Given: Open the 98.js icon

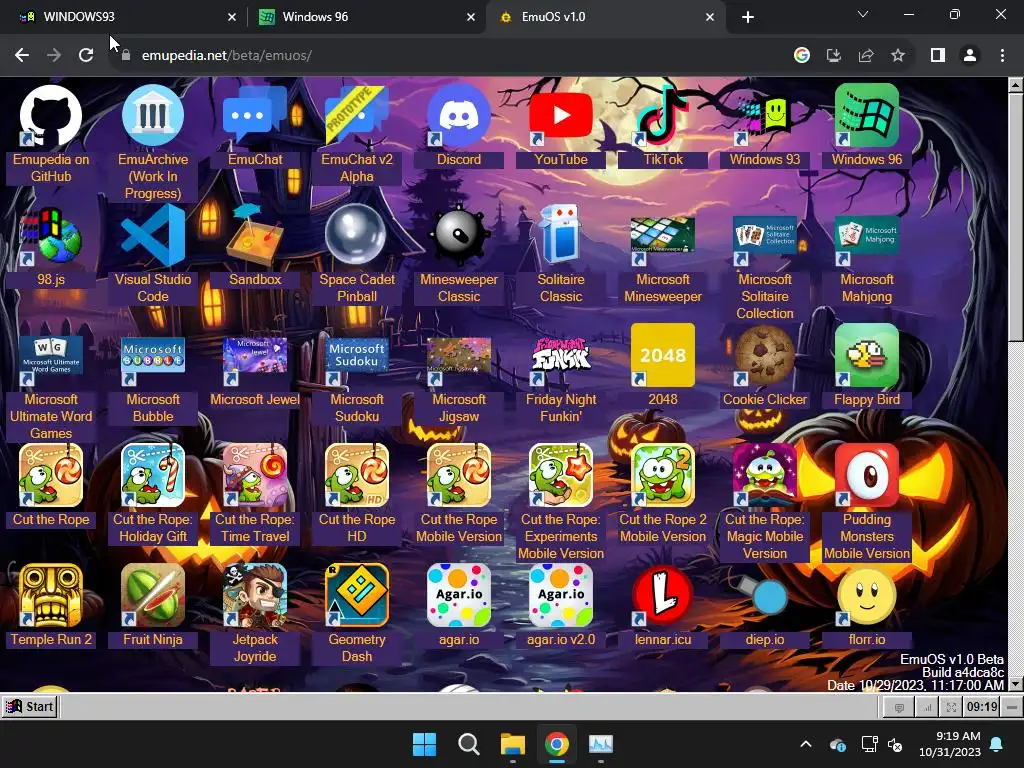Looking at the screenshot, I should click(x=51, y=236).
